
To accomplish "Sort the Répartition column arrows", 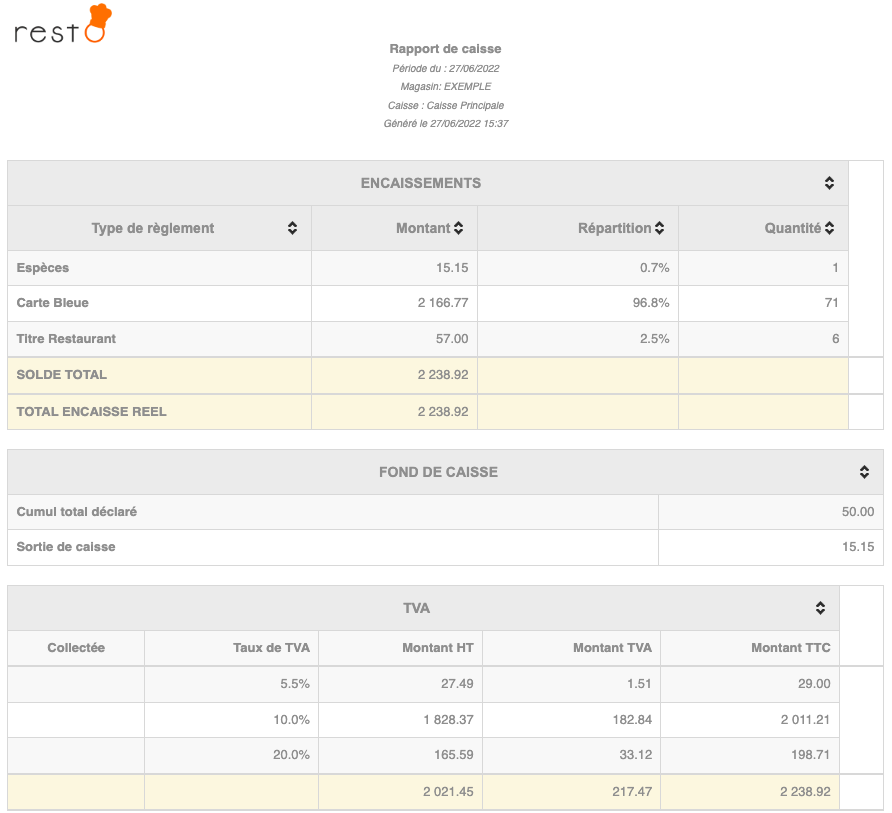I will [x=660, y=228].
